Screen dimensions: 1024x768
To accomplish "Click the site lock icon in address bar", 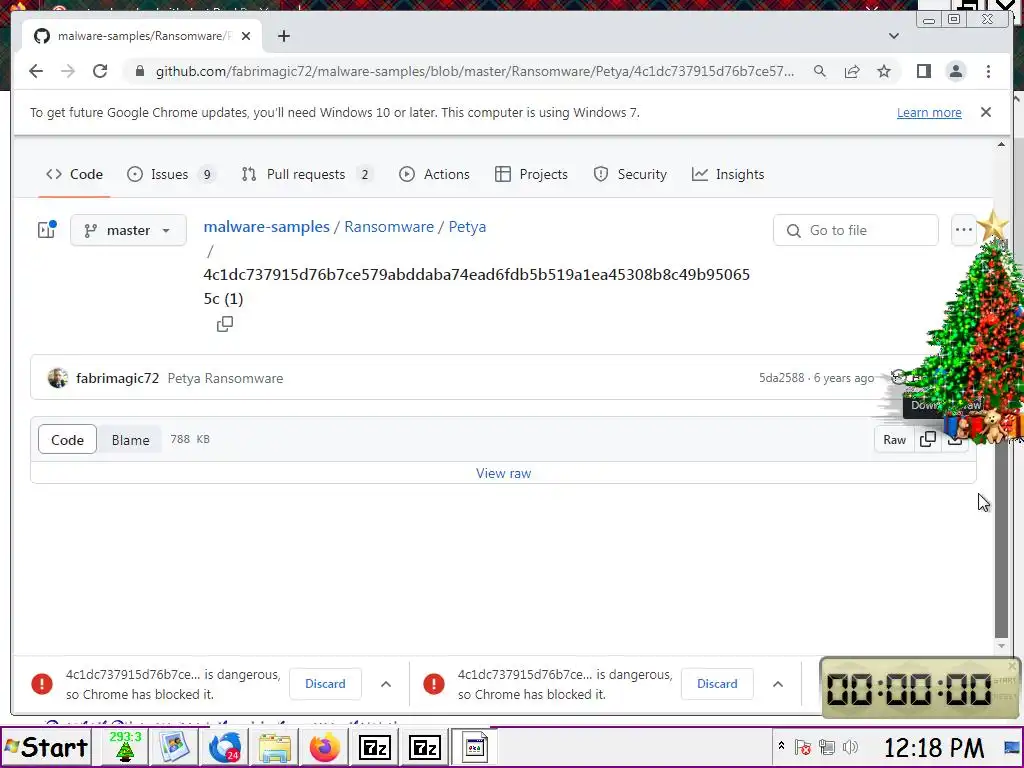I will click(139, 71).
